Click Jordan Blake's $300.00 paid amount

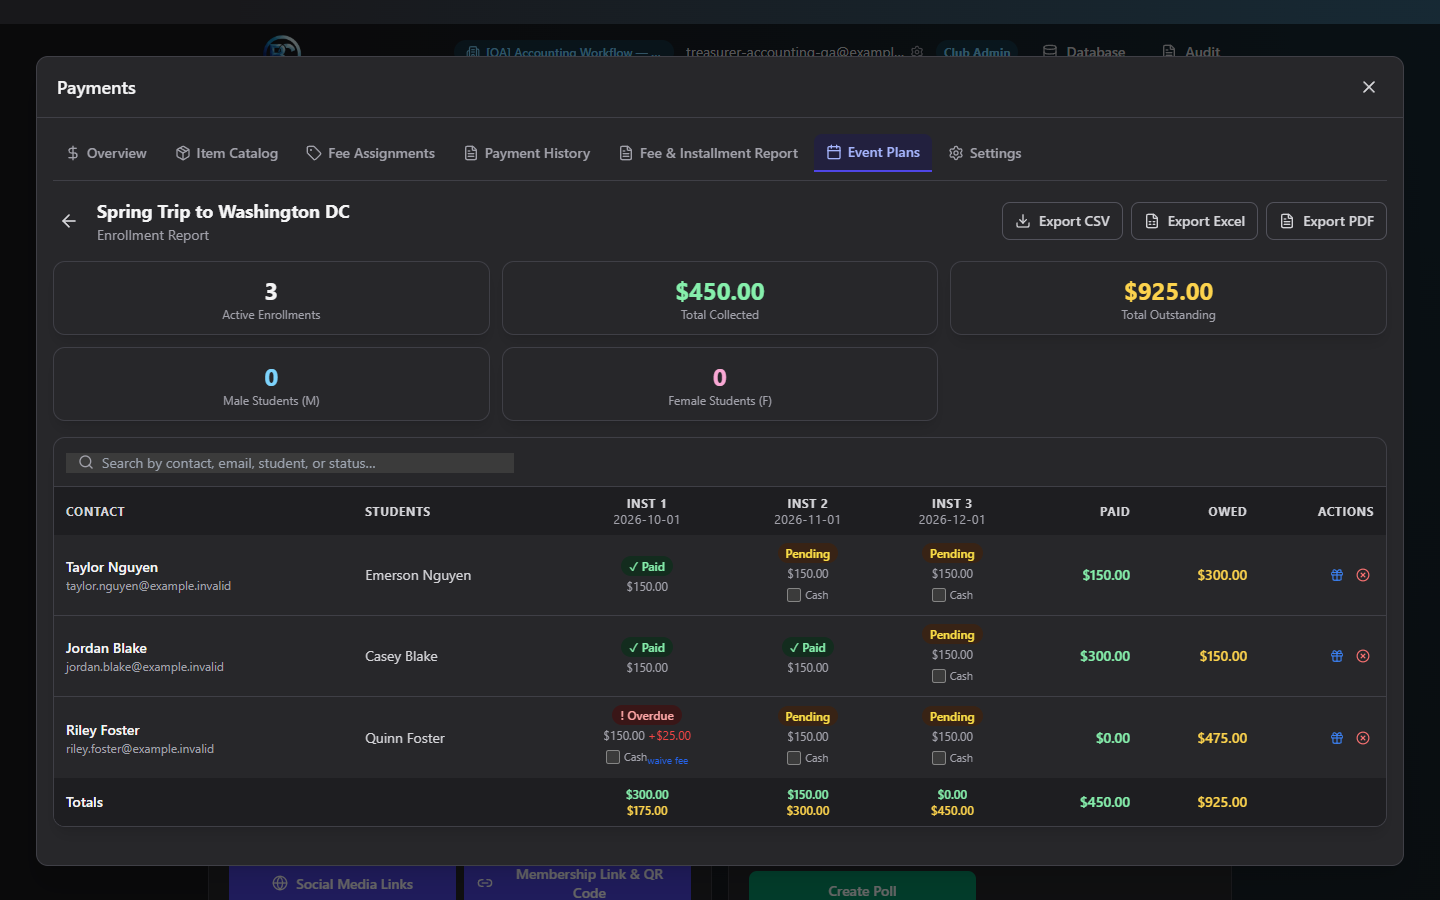pos(1105,656)
